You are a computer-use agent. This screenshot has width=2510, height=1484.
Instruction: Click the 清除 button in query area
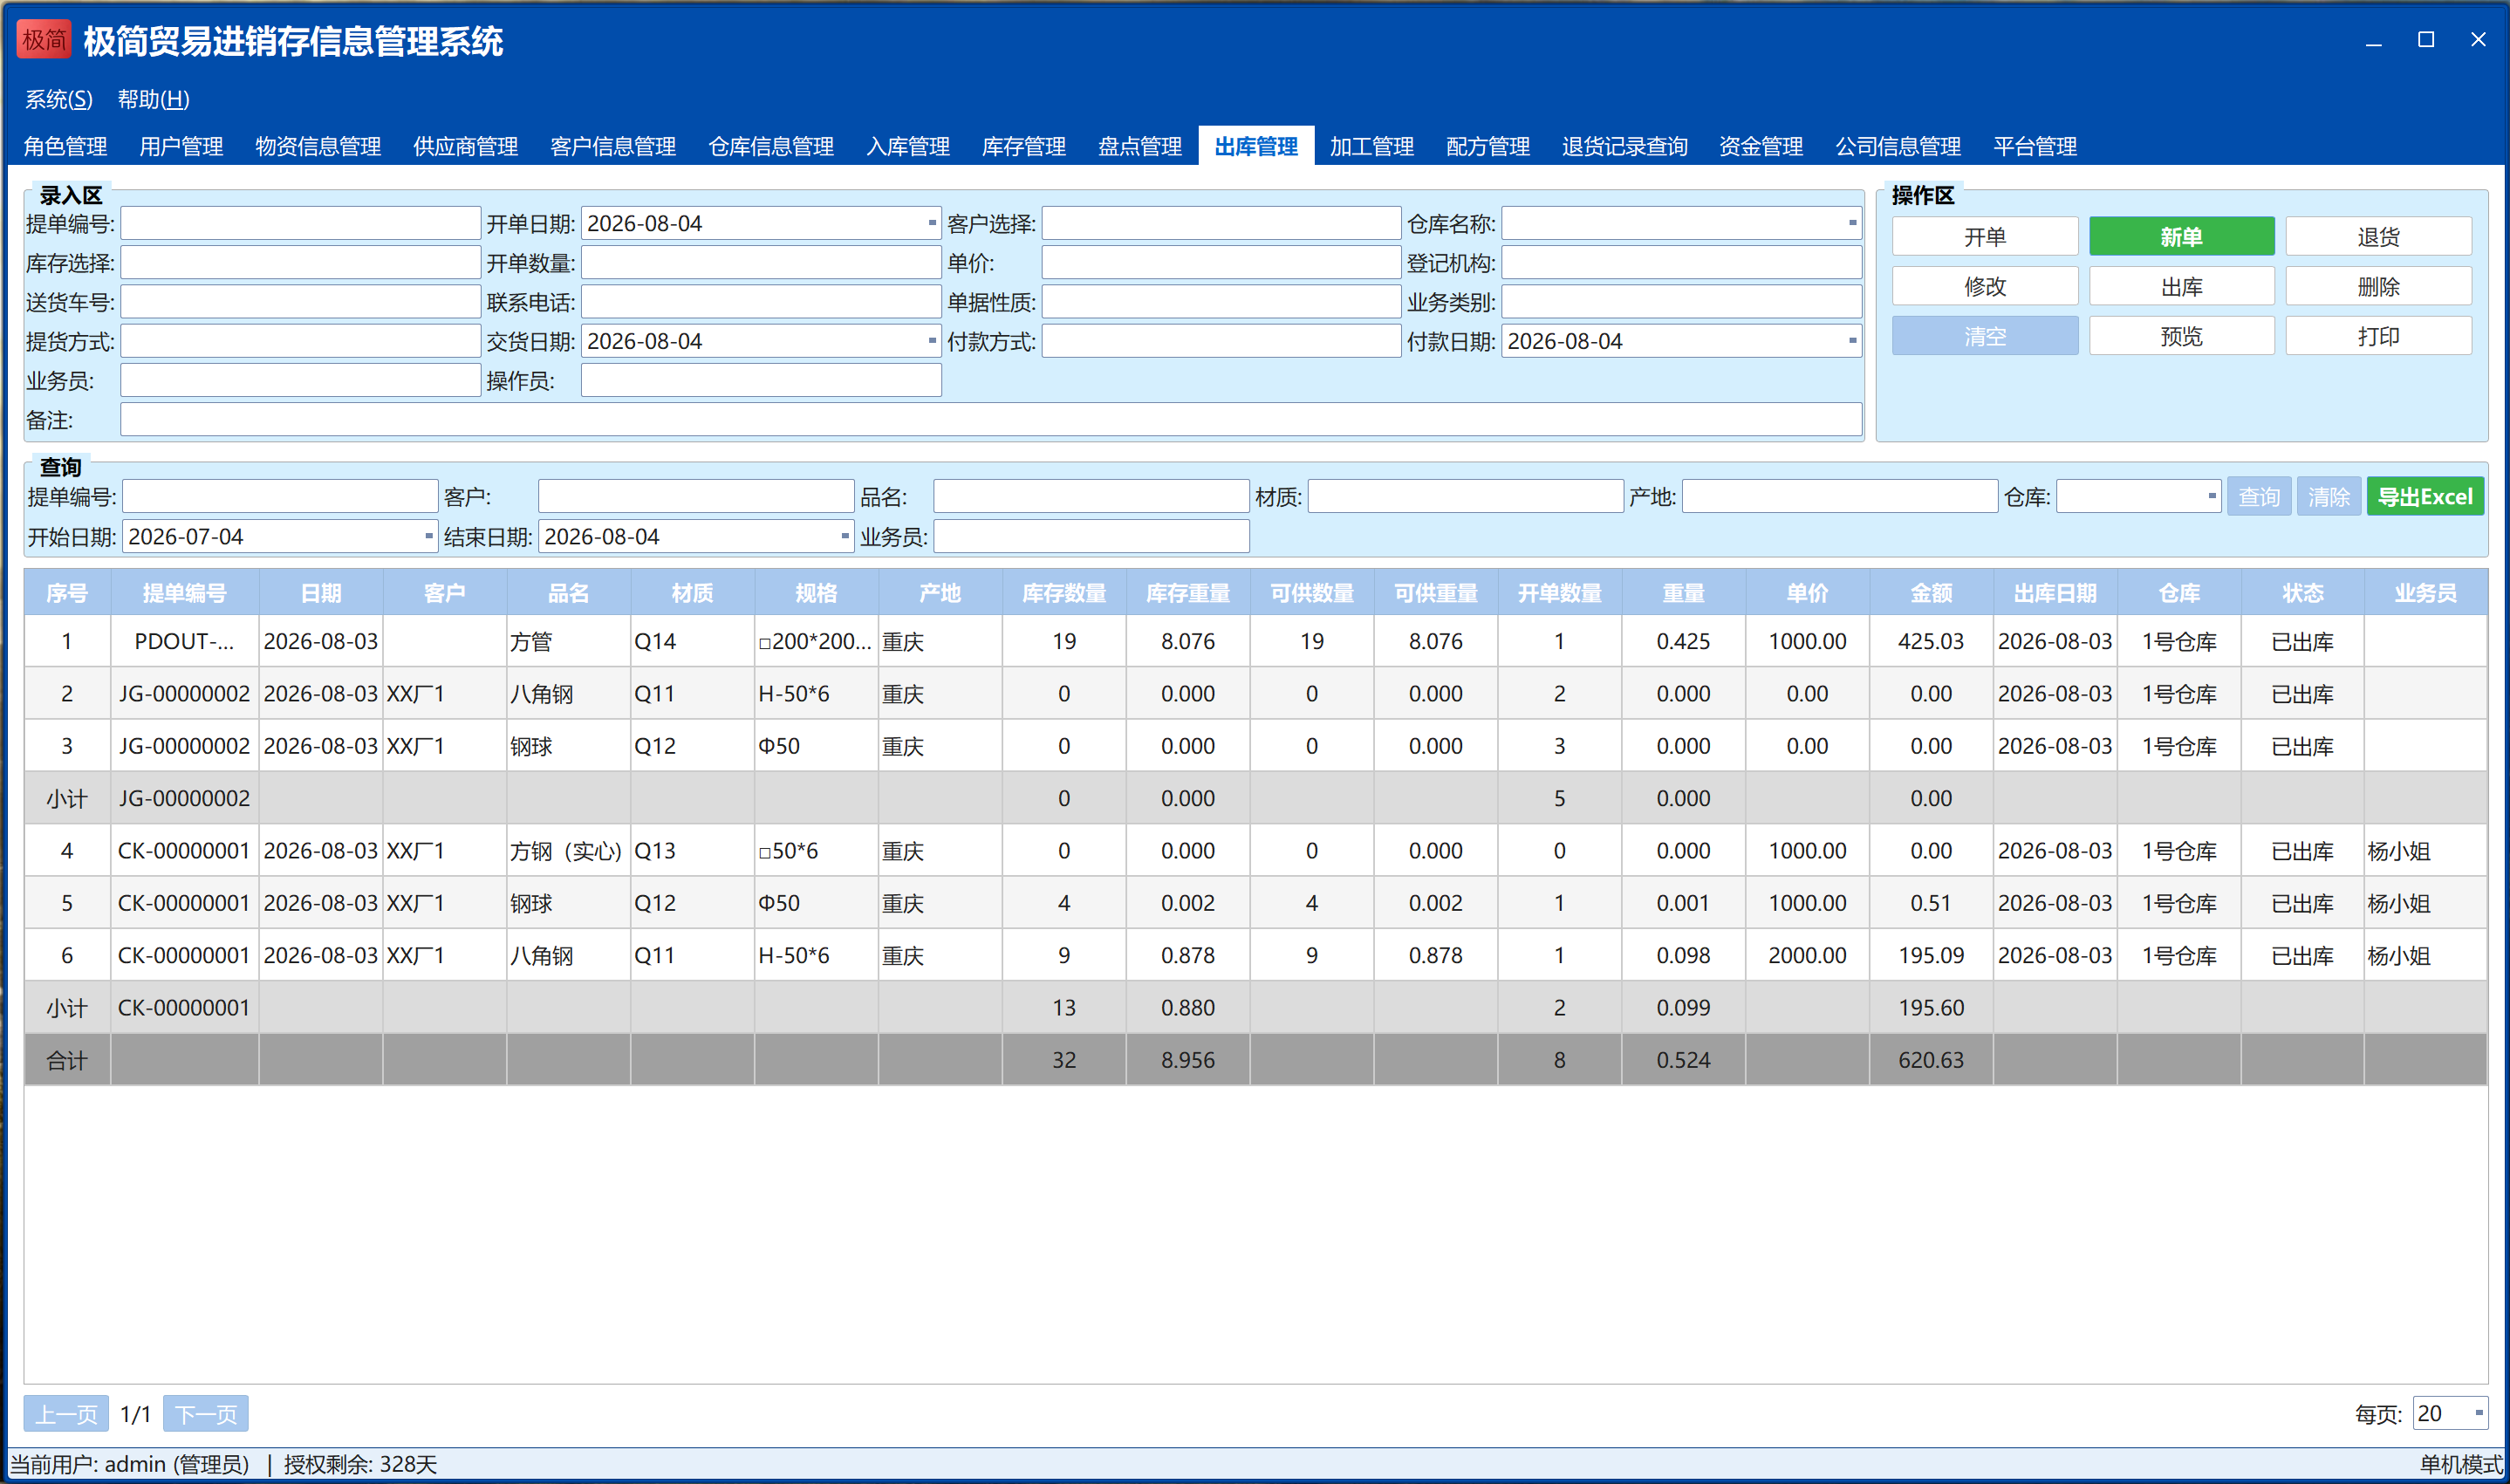point(2329,497)
